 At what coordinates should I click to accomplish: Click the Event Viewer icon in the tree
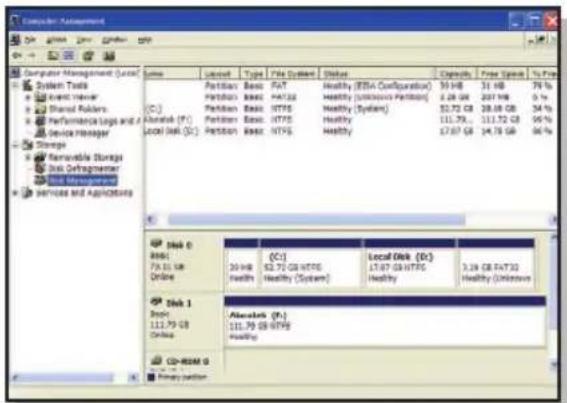tap(40, 97)
